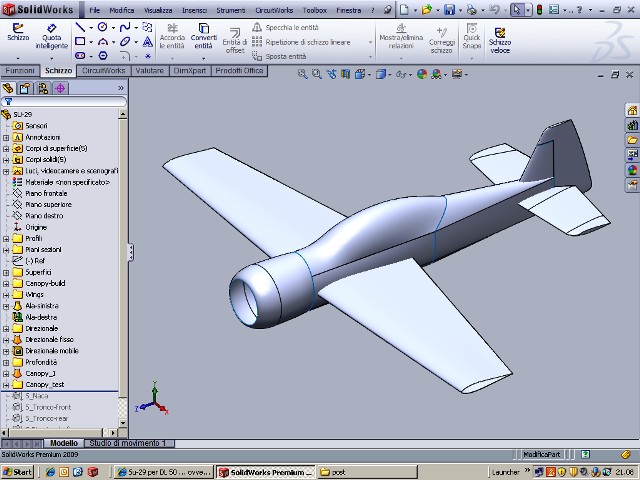Screen dimensions: 640x480
Task: Click the Windows Start button
Action: pyautogui.click(x=17, y=471)
